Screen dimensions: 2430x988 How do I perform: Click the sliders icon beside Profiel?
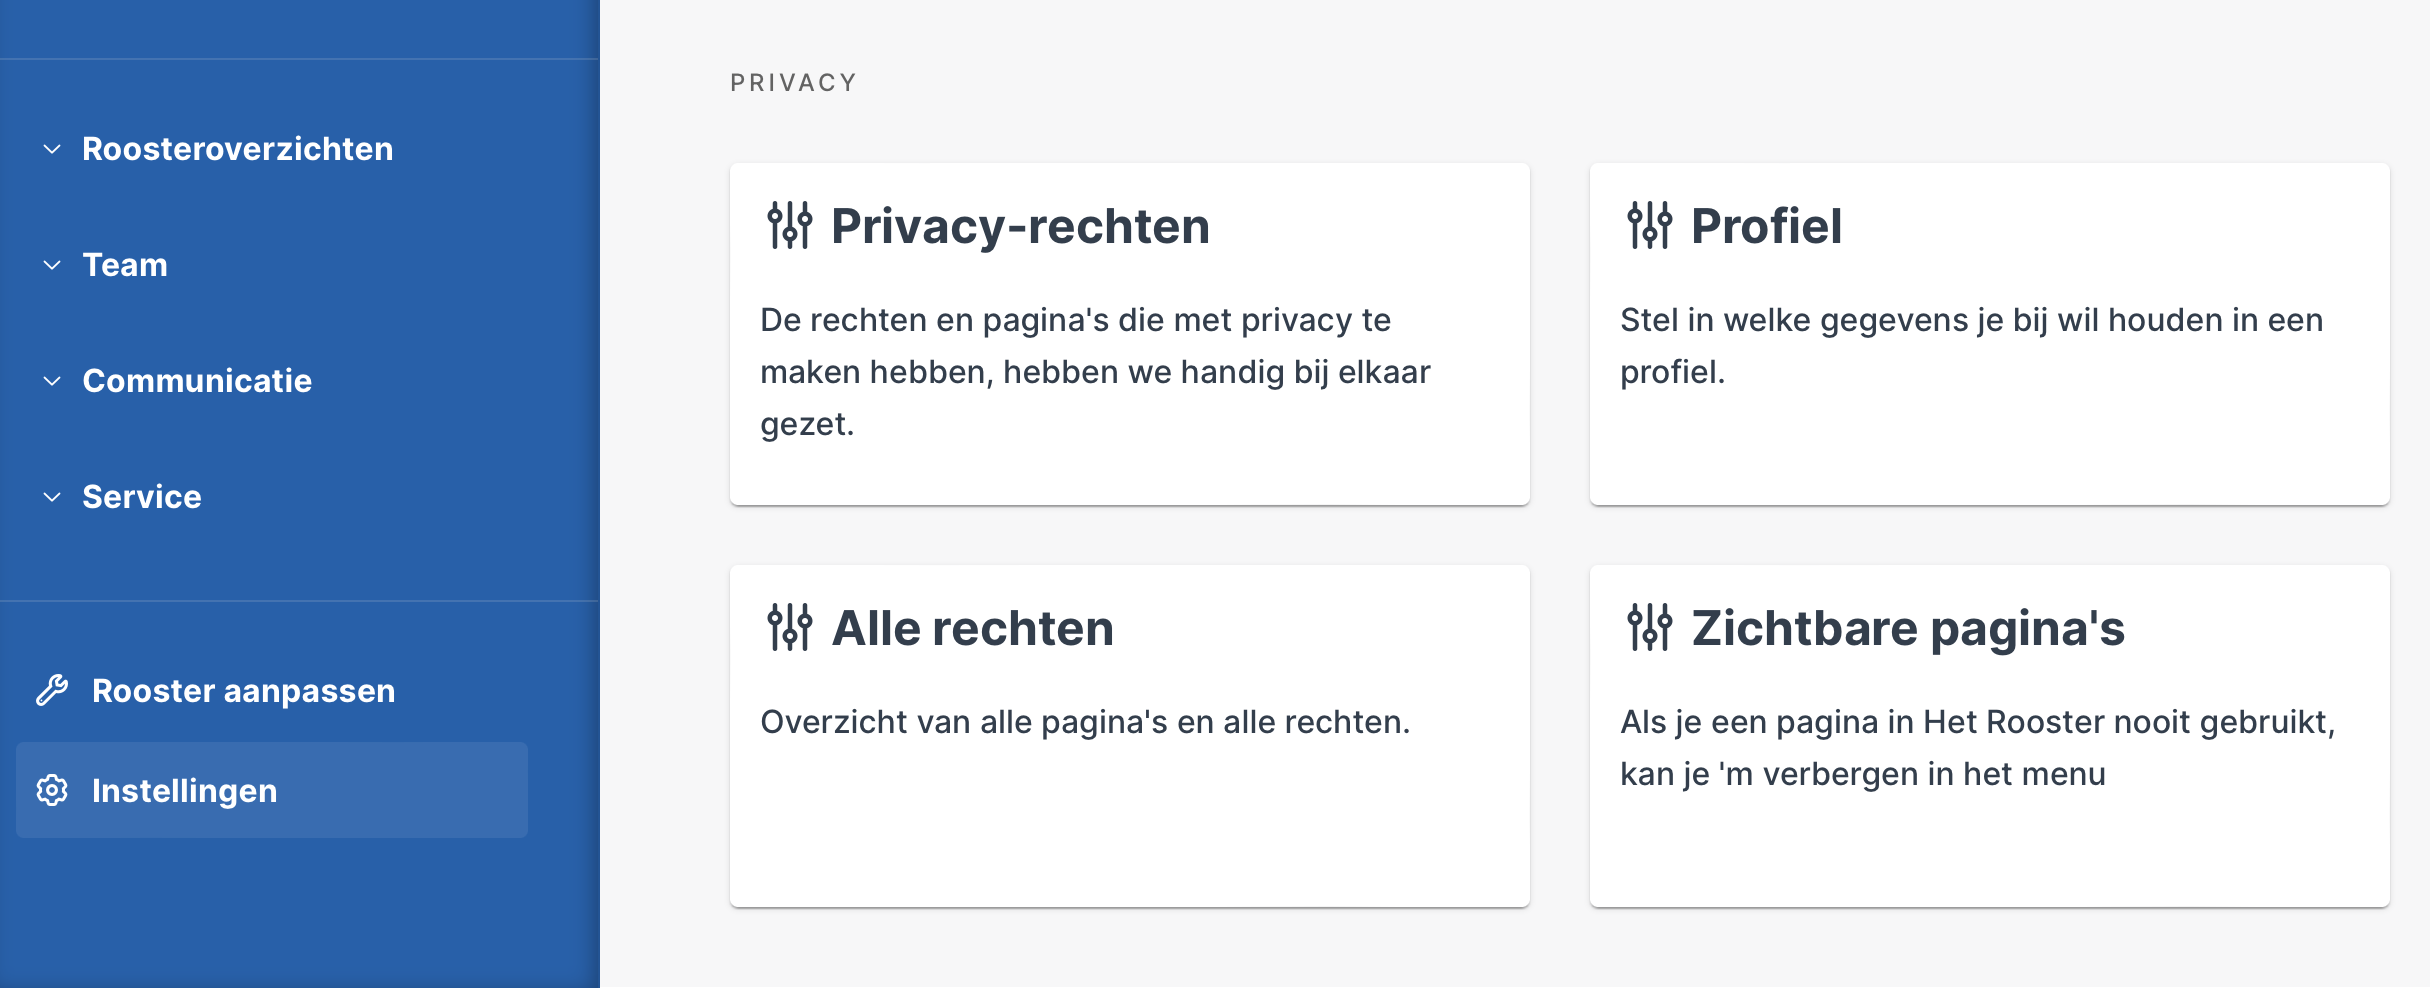(x=1649, y=225)
